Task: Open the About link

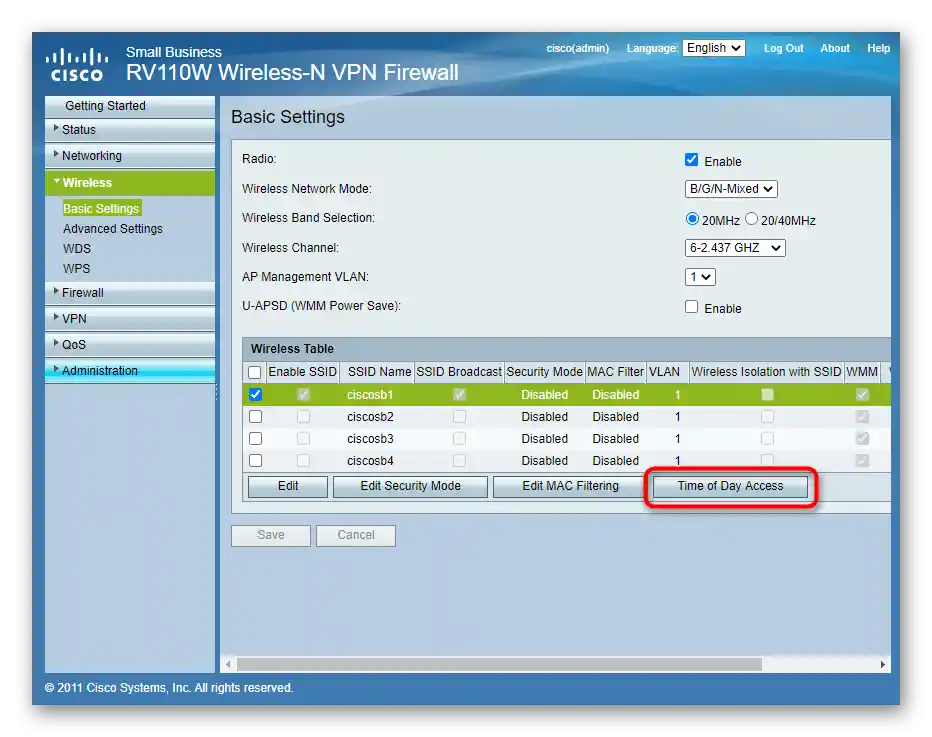Action: 835,48
